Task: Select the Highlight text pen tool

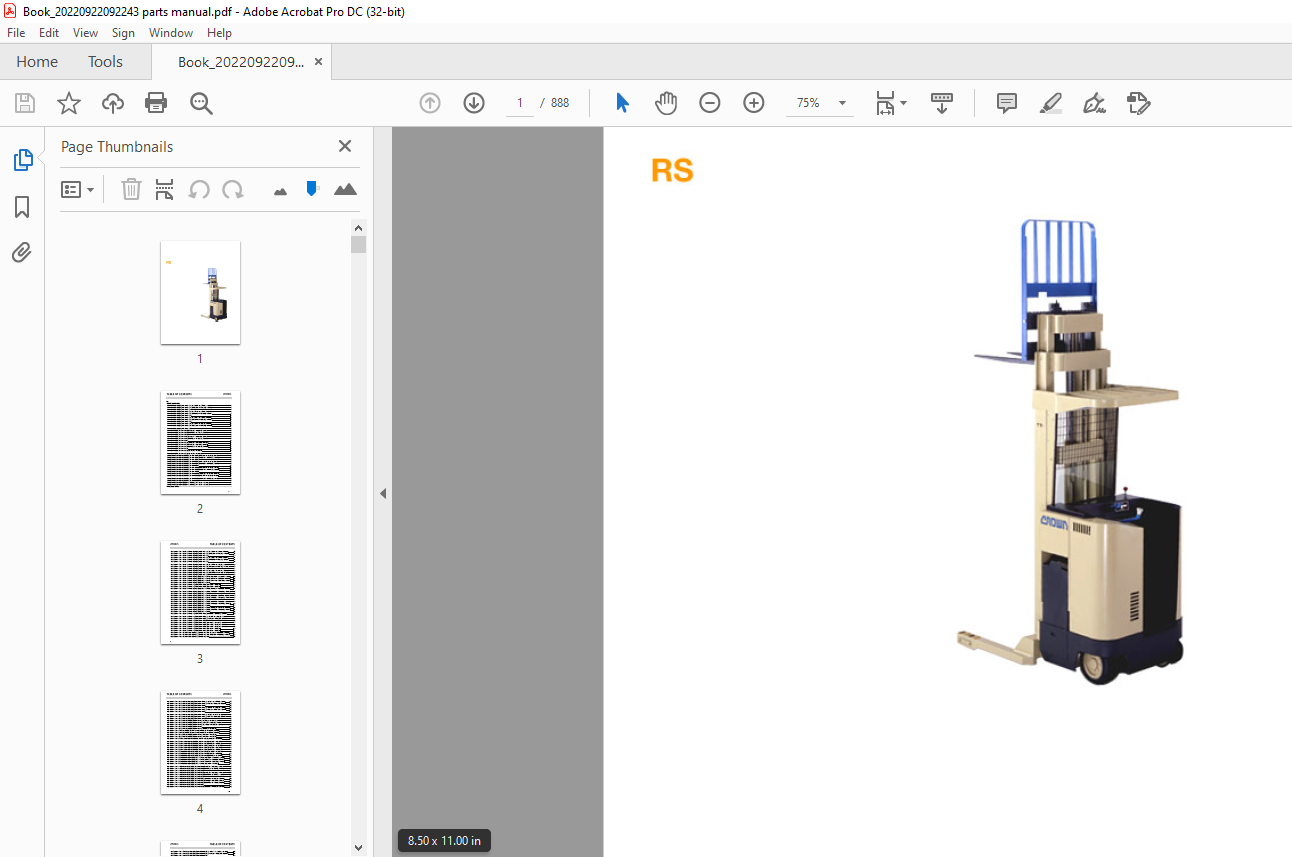Action: coord(1050,103)
